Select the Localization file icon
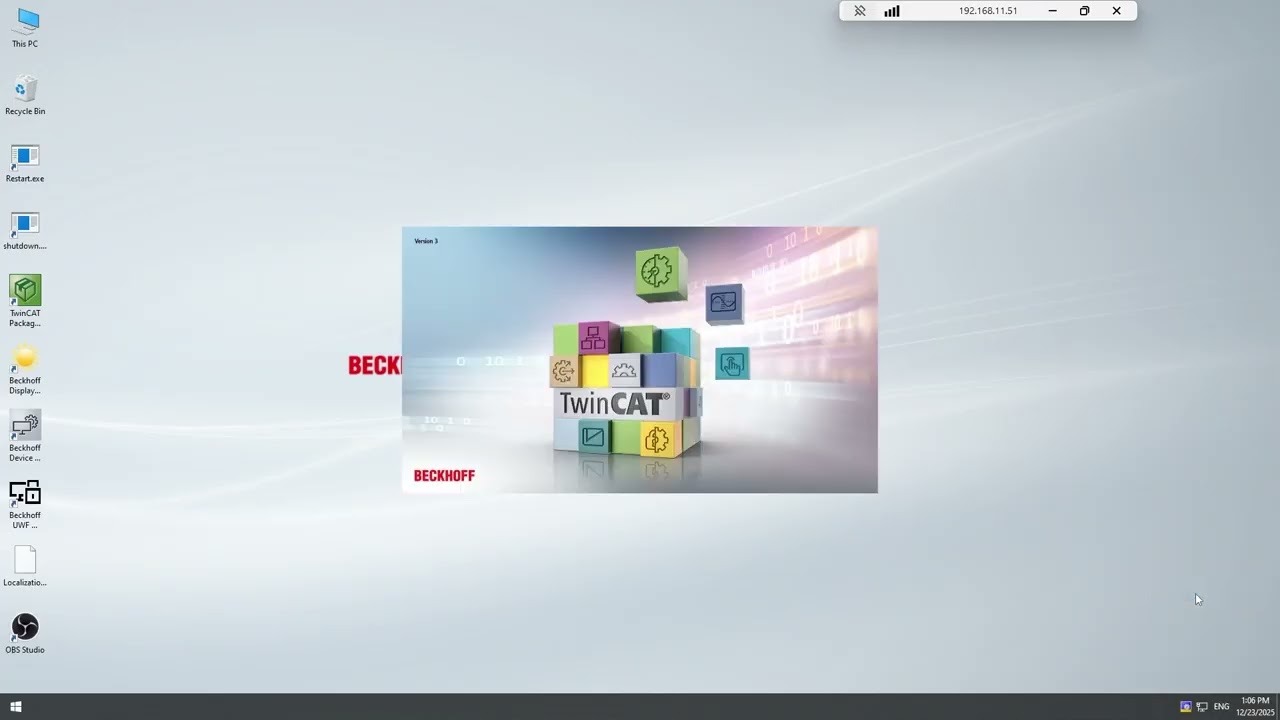 [25, 567]
